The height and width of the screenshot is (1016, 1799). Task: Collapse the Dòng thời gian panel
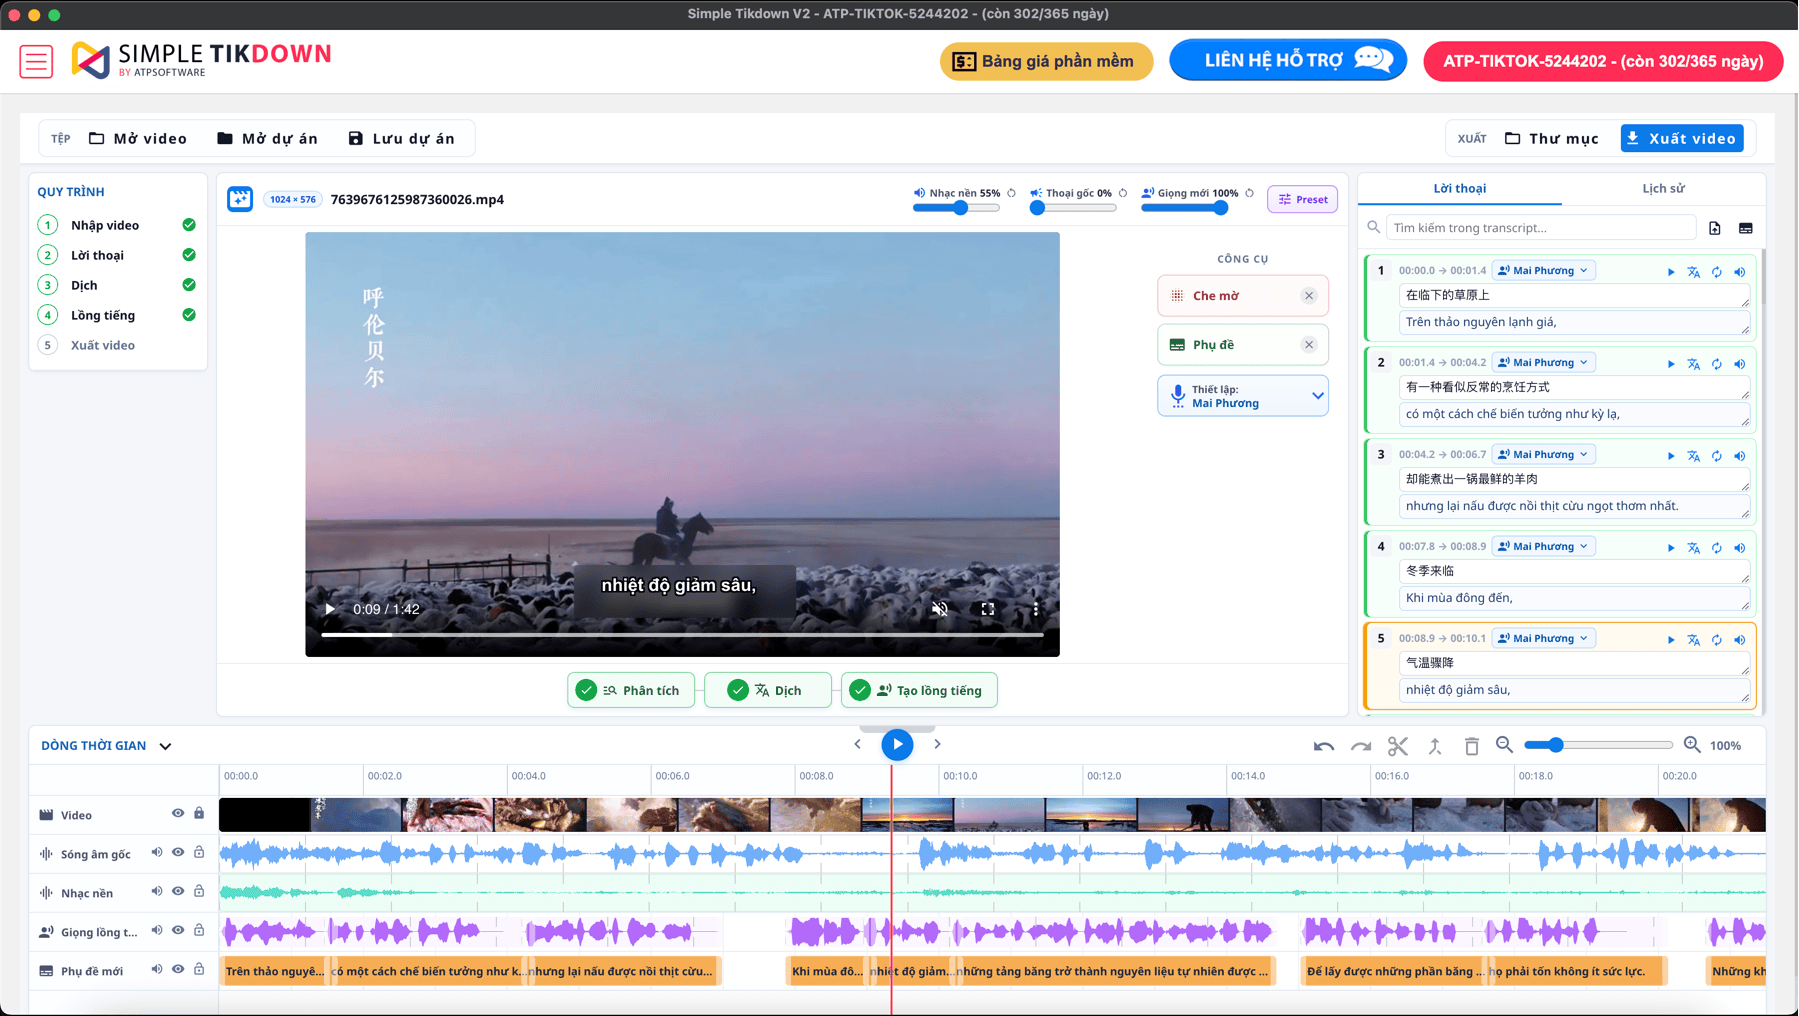[165, 746]
